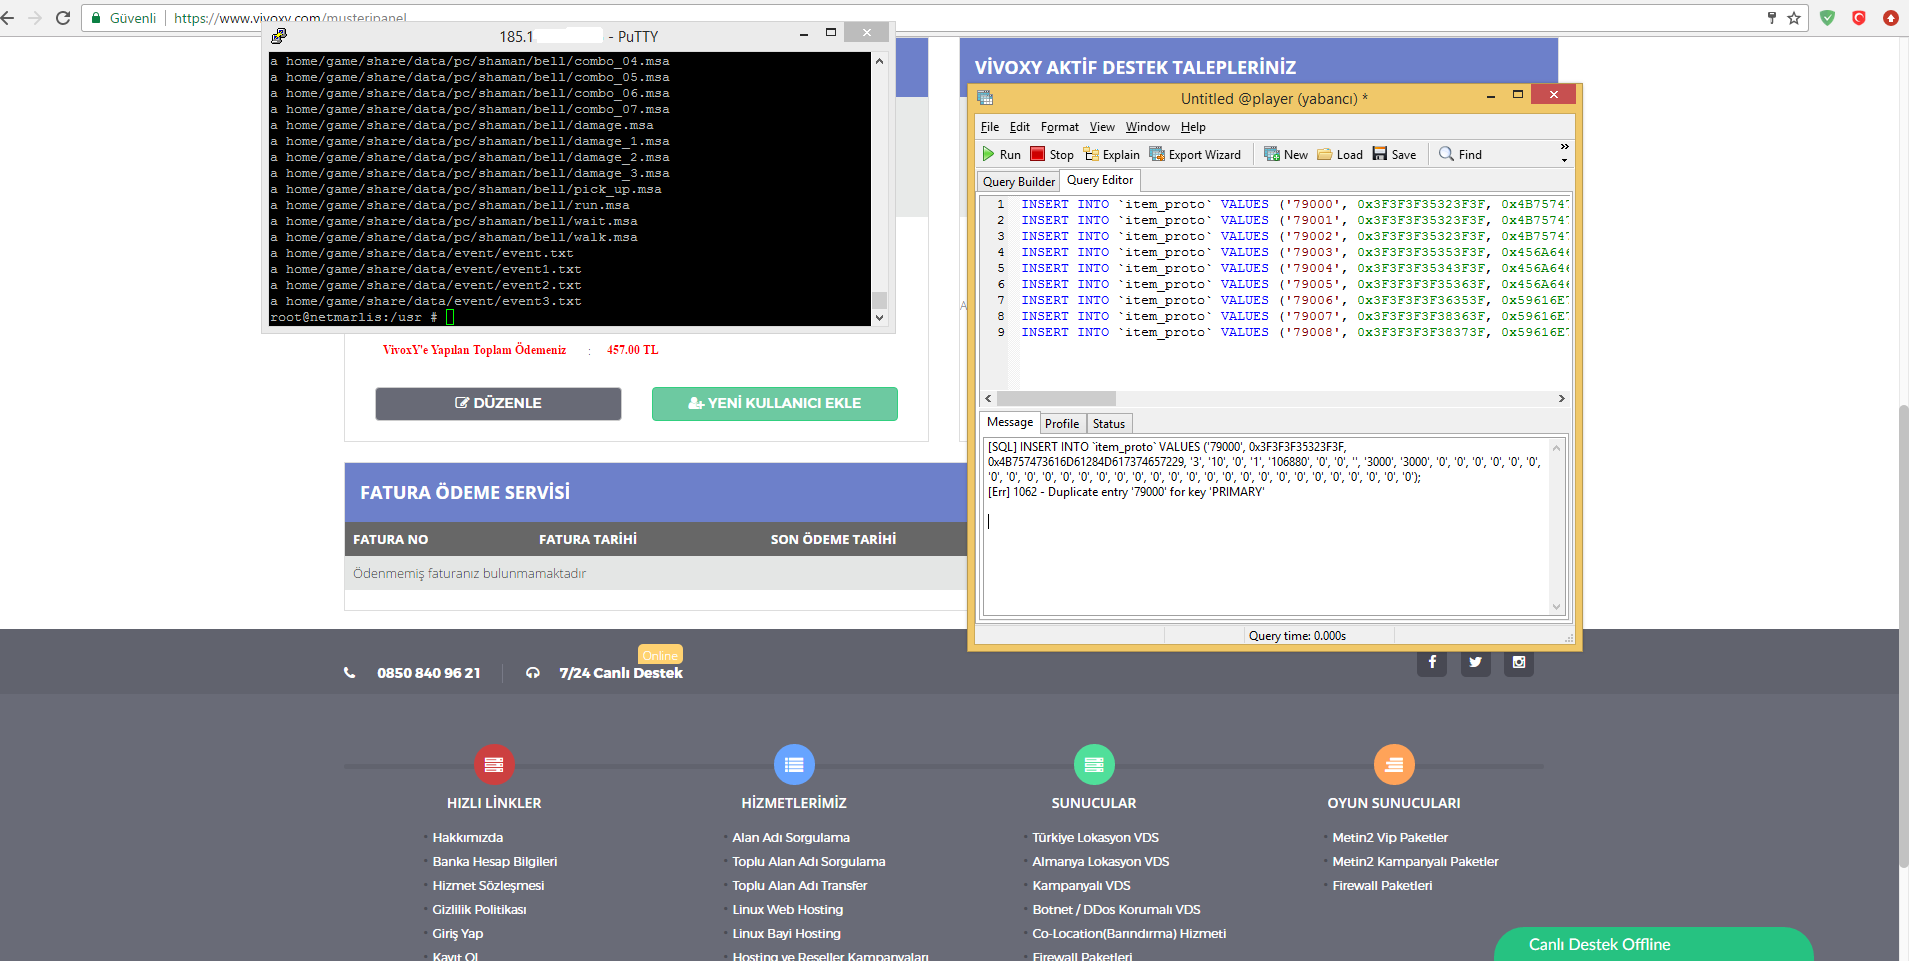
Task: Click SQL line 1 in query editor
Action: pos(1294,204)
